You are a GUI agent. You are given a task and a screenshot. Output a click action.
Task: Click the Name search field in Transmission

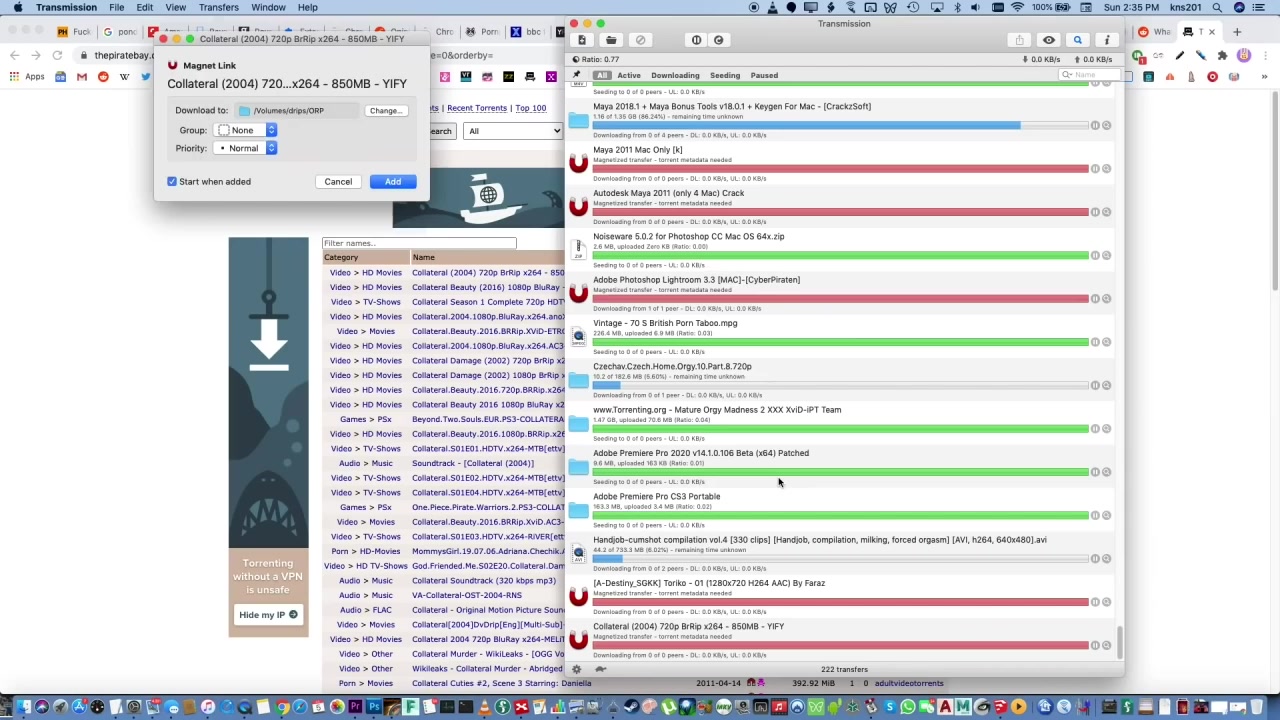[1088, 75]
